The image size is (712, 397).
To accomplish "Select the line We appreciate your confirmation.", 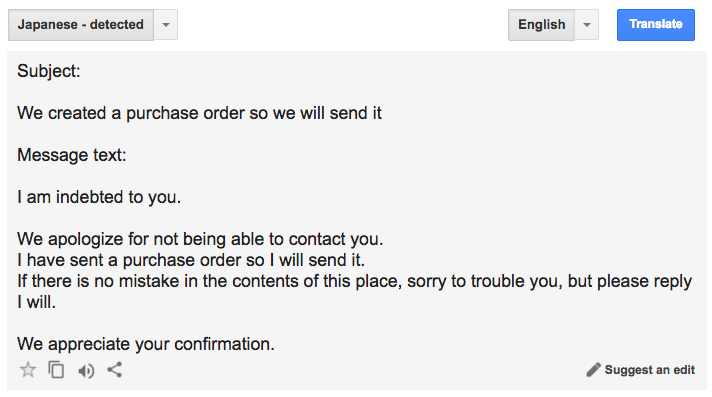I will (x=146, y=344).
